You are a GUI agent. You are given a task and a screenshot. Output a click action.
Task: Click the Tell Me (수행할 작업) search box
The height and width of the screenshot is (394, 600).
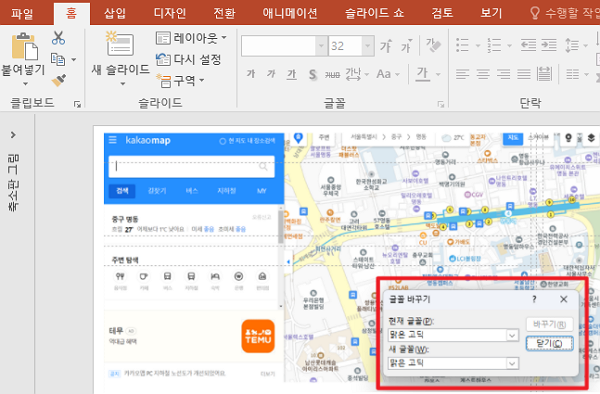(x=565, y=13)
